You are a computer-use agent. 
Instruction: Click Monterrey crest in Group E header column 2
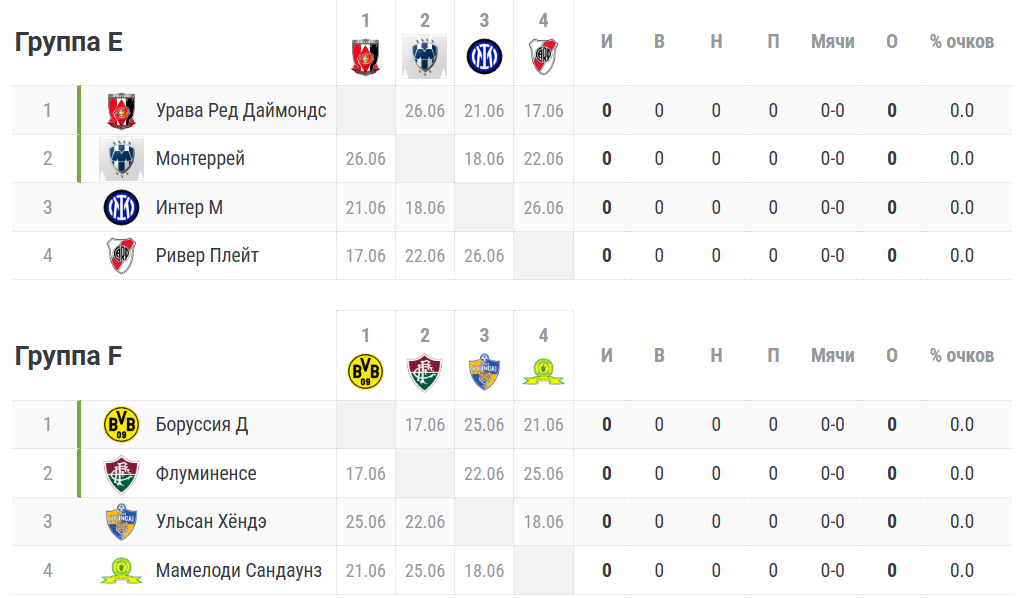425,57
